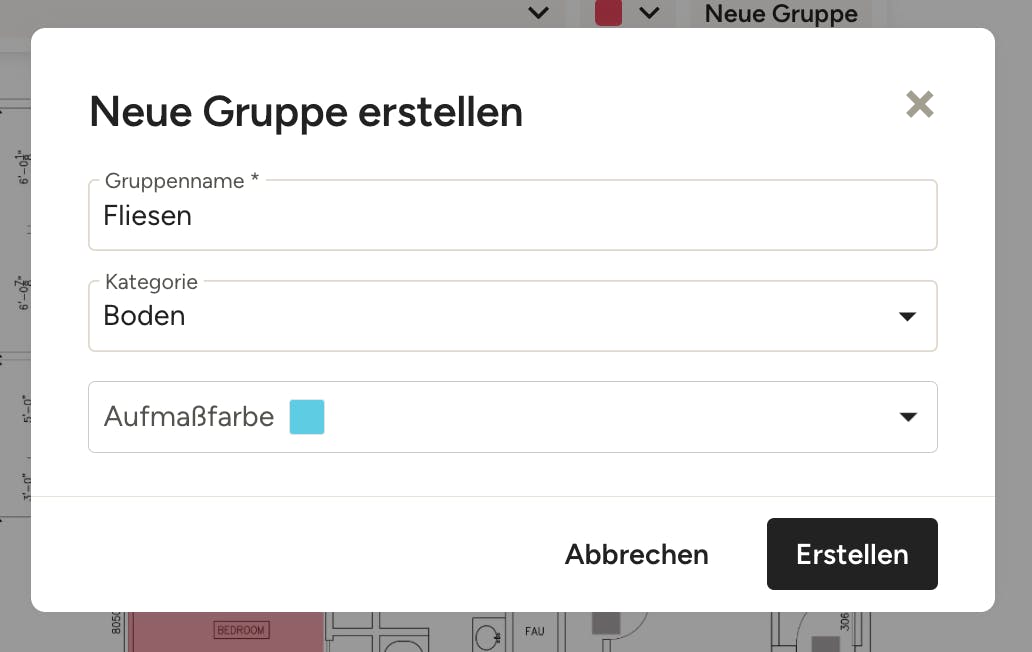Expand chevron right of red swatch

(x=649, y=13)
